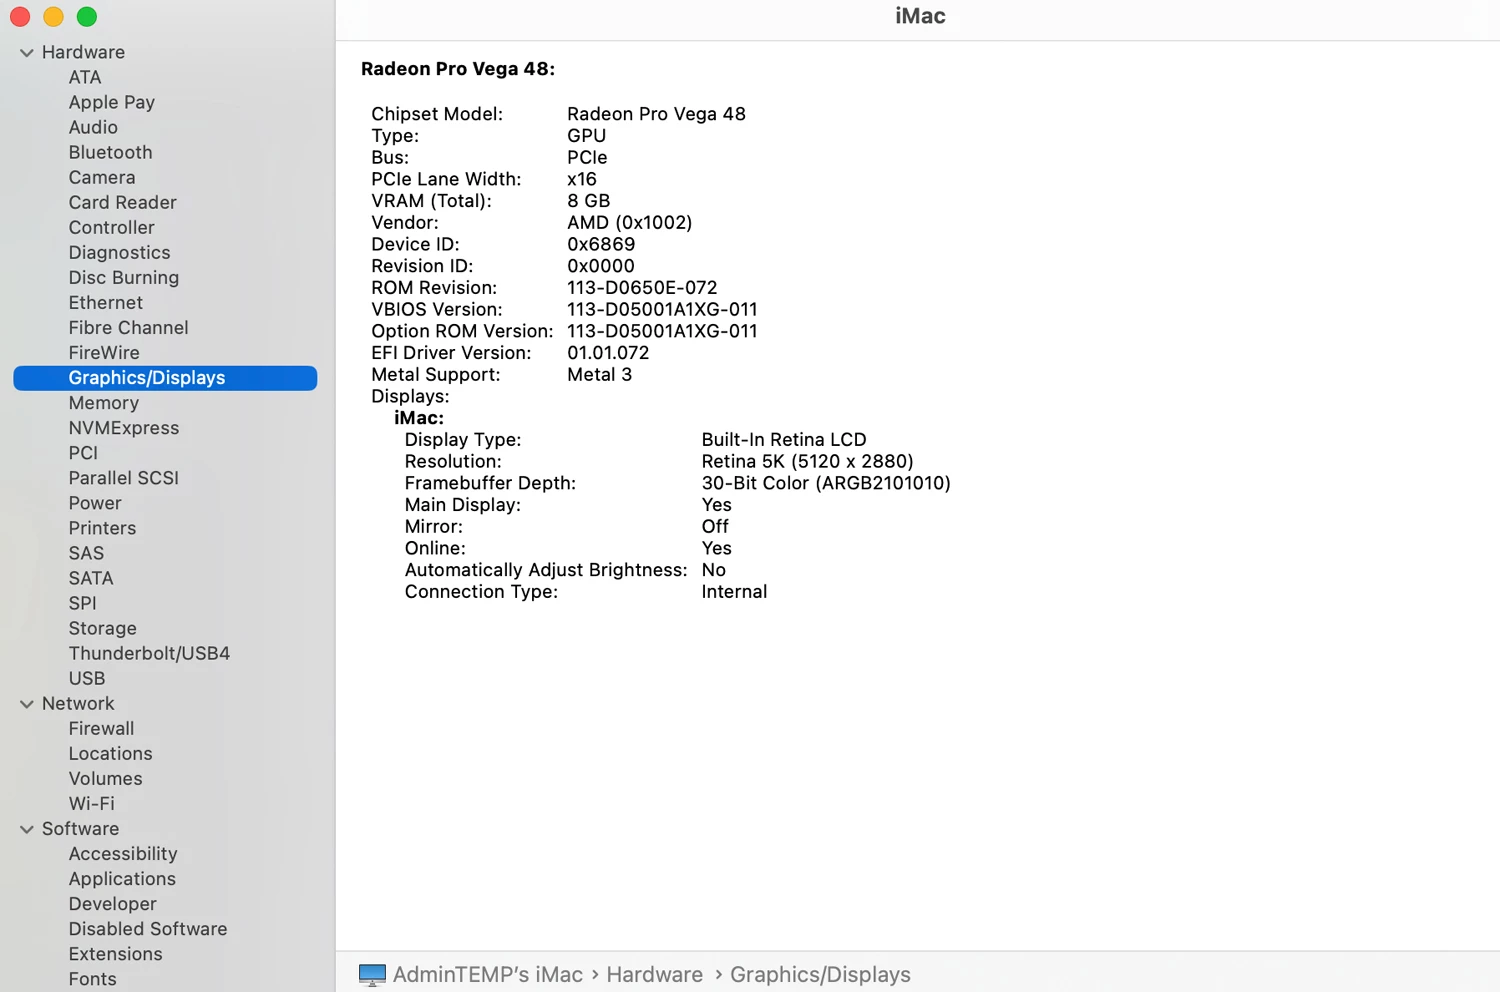Select the highlighted Graphics/Displays row
Viewport: 1500px width, 992px height.
tap(165, 378)
